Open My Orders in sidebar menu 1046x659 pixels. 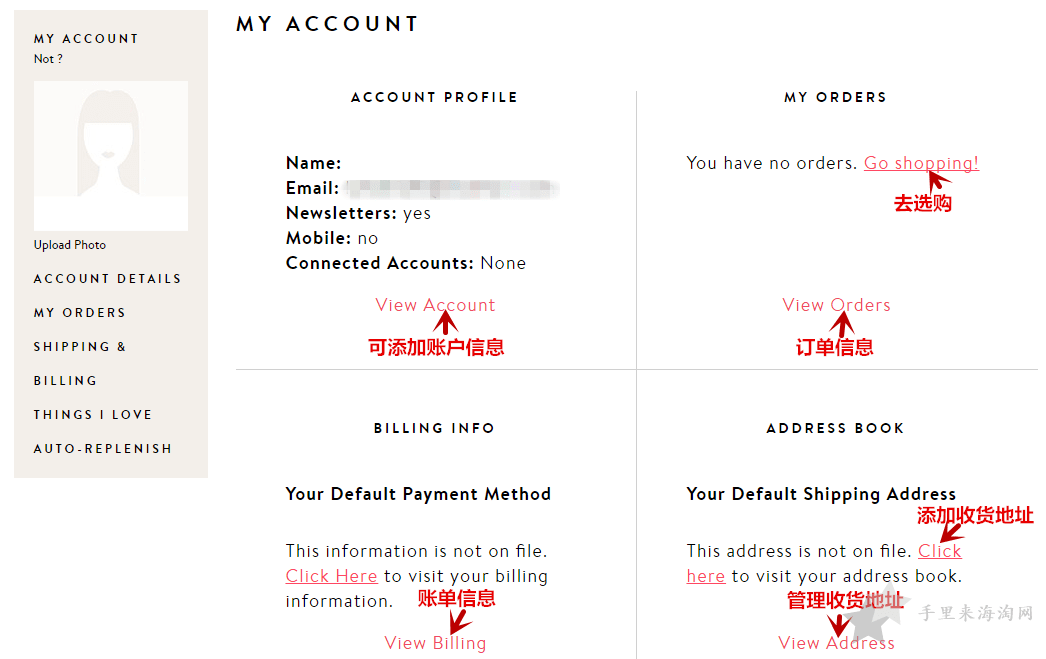[x=79, y=313]
